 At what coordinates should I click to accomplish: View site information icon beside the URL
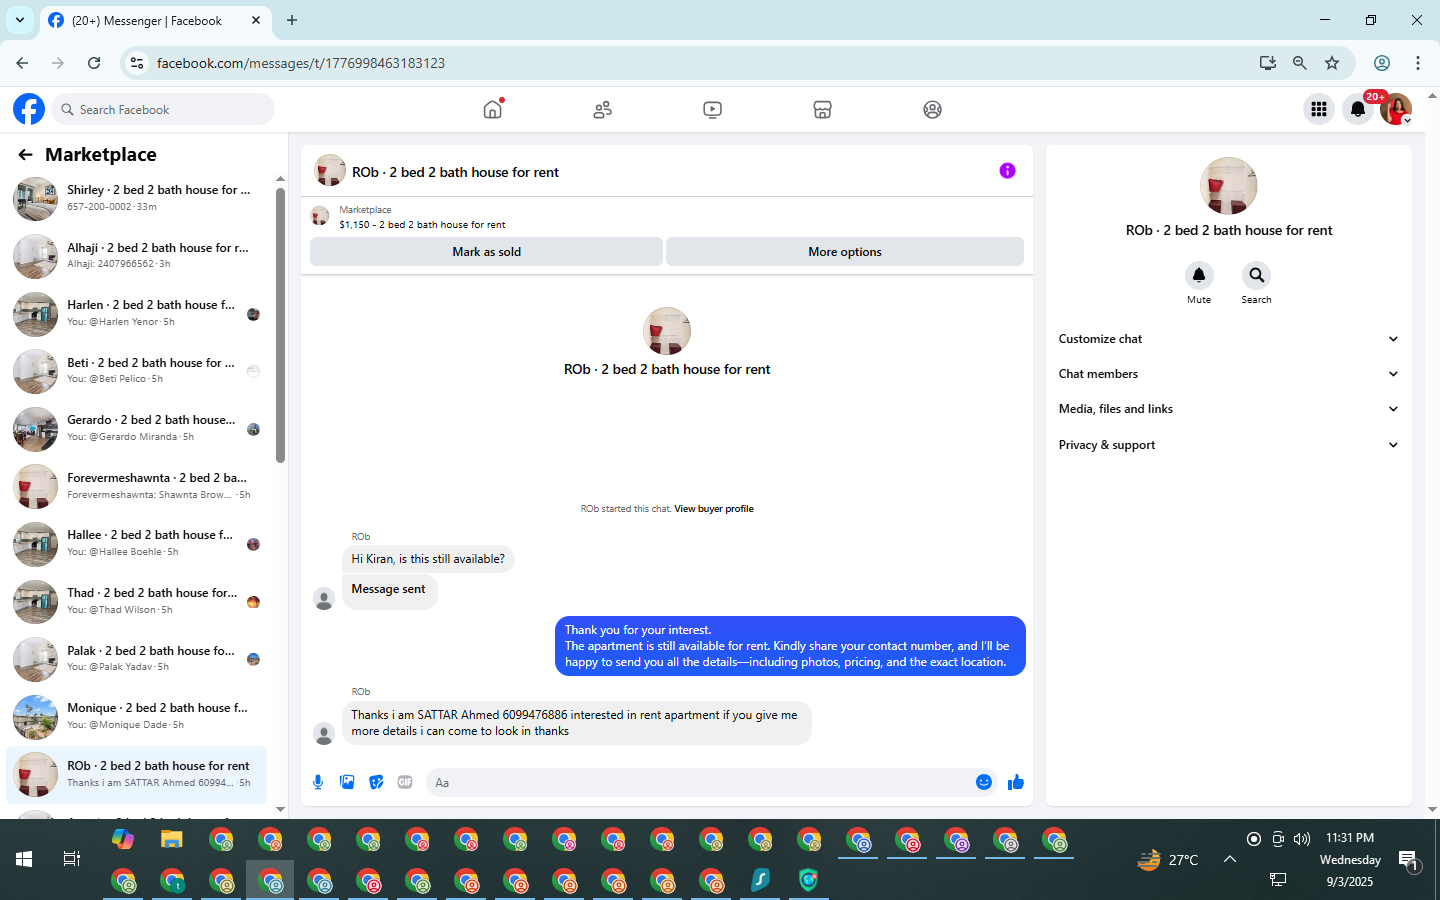coord(137,63)
